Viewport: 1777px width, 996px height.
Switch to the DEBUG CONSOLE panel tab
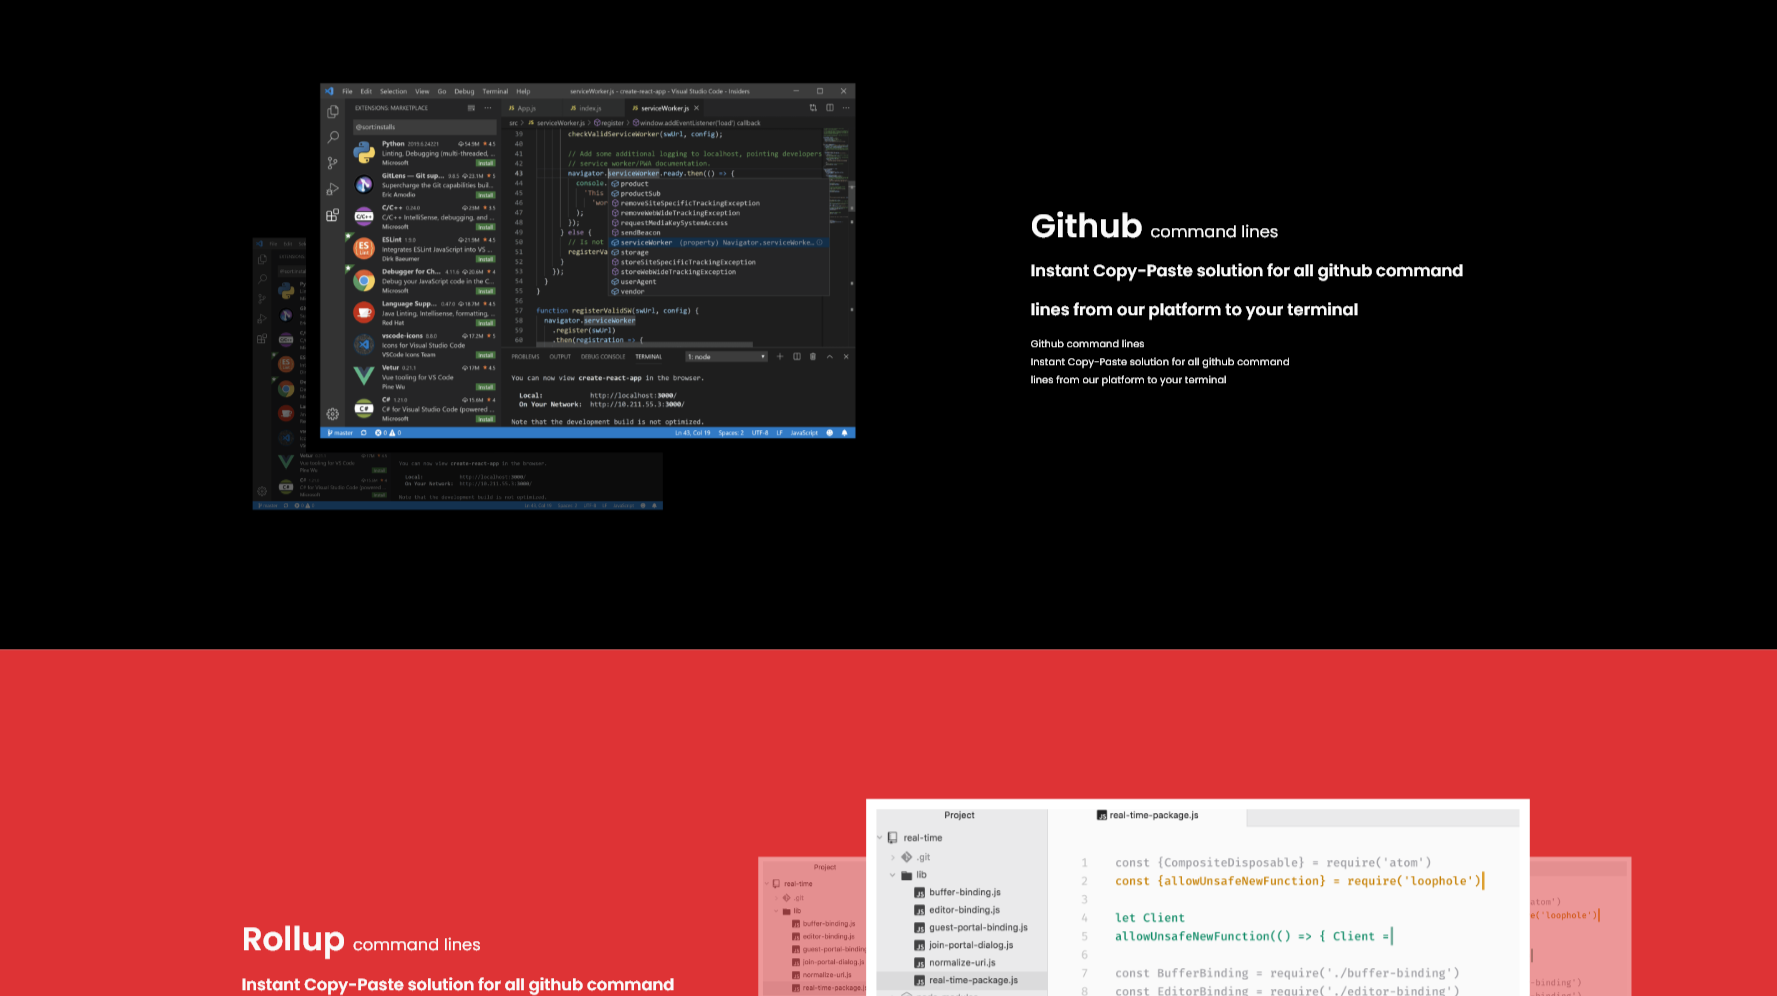tap(603, 356)
